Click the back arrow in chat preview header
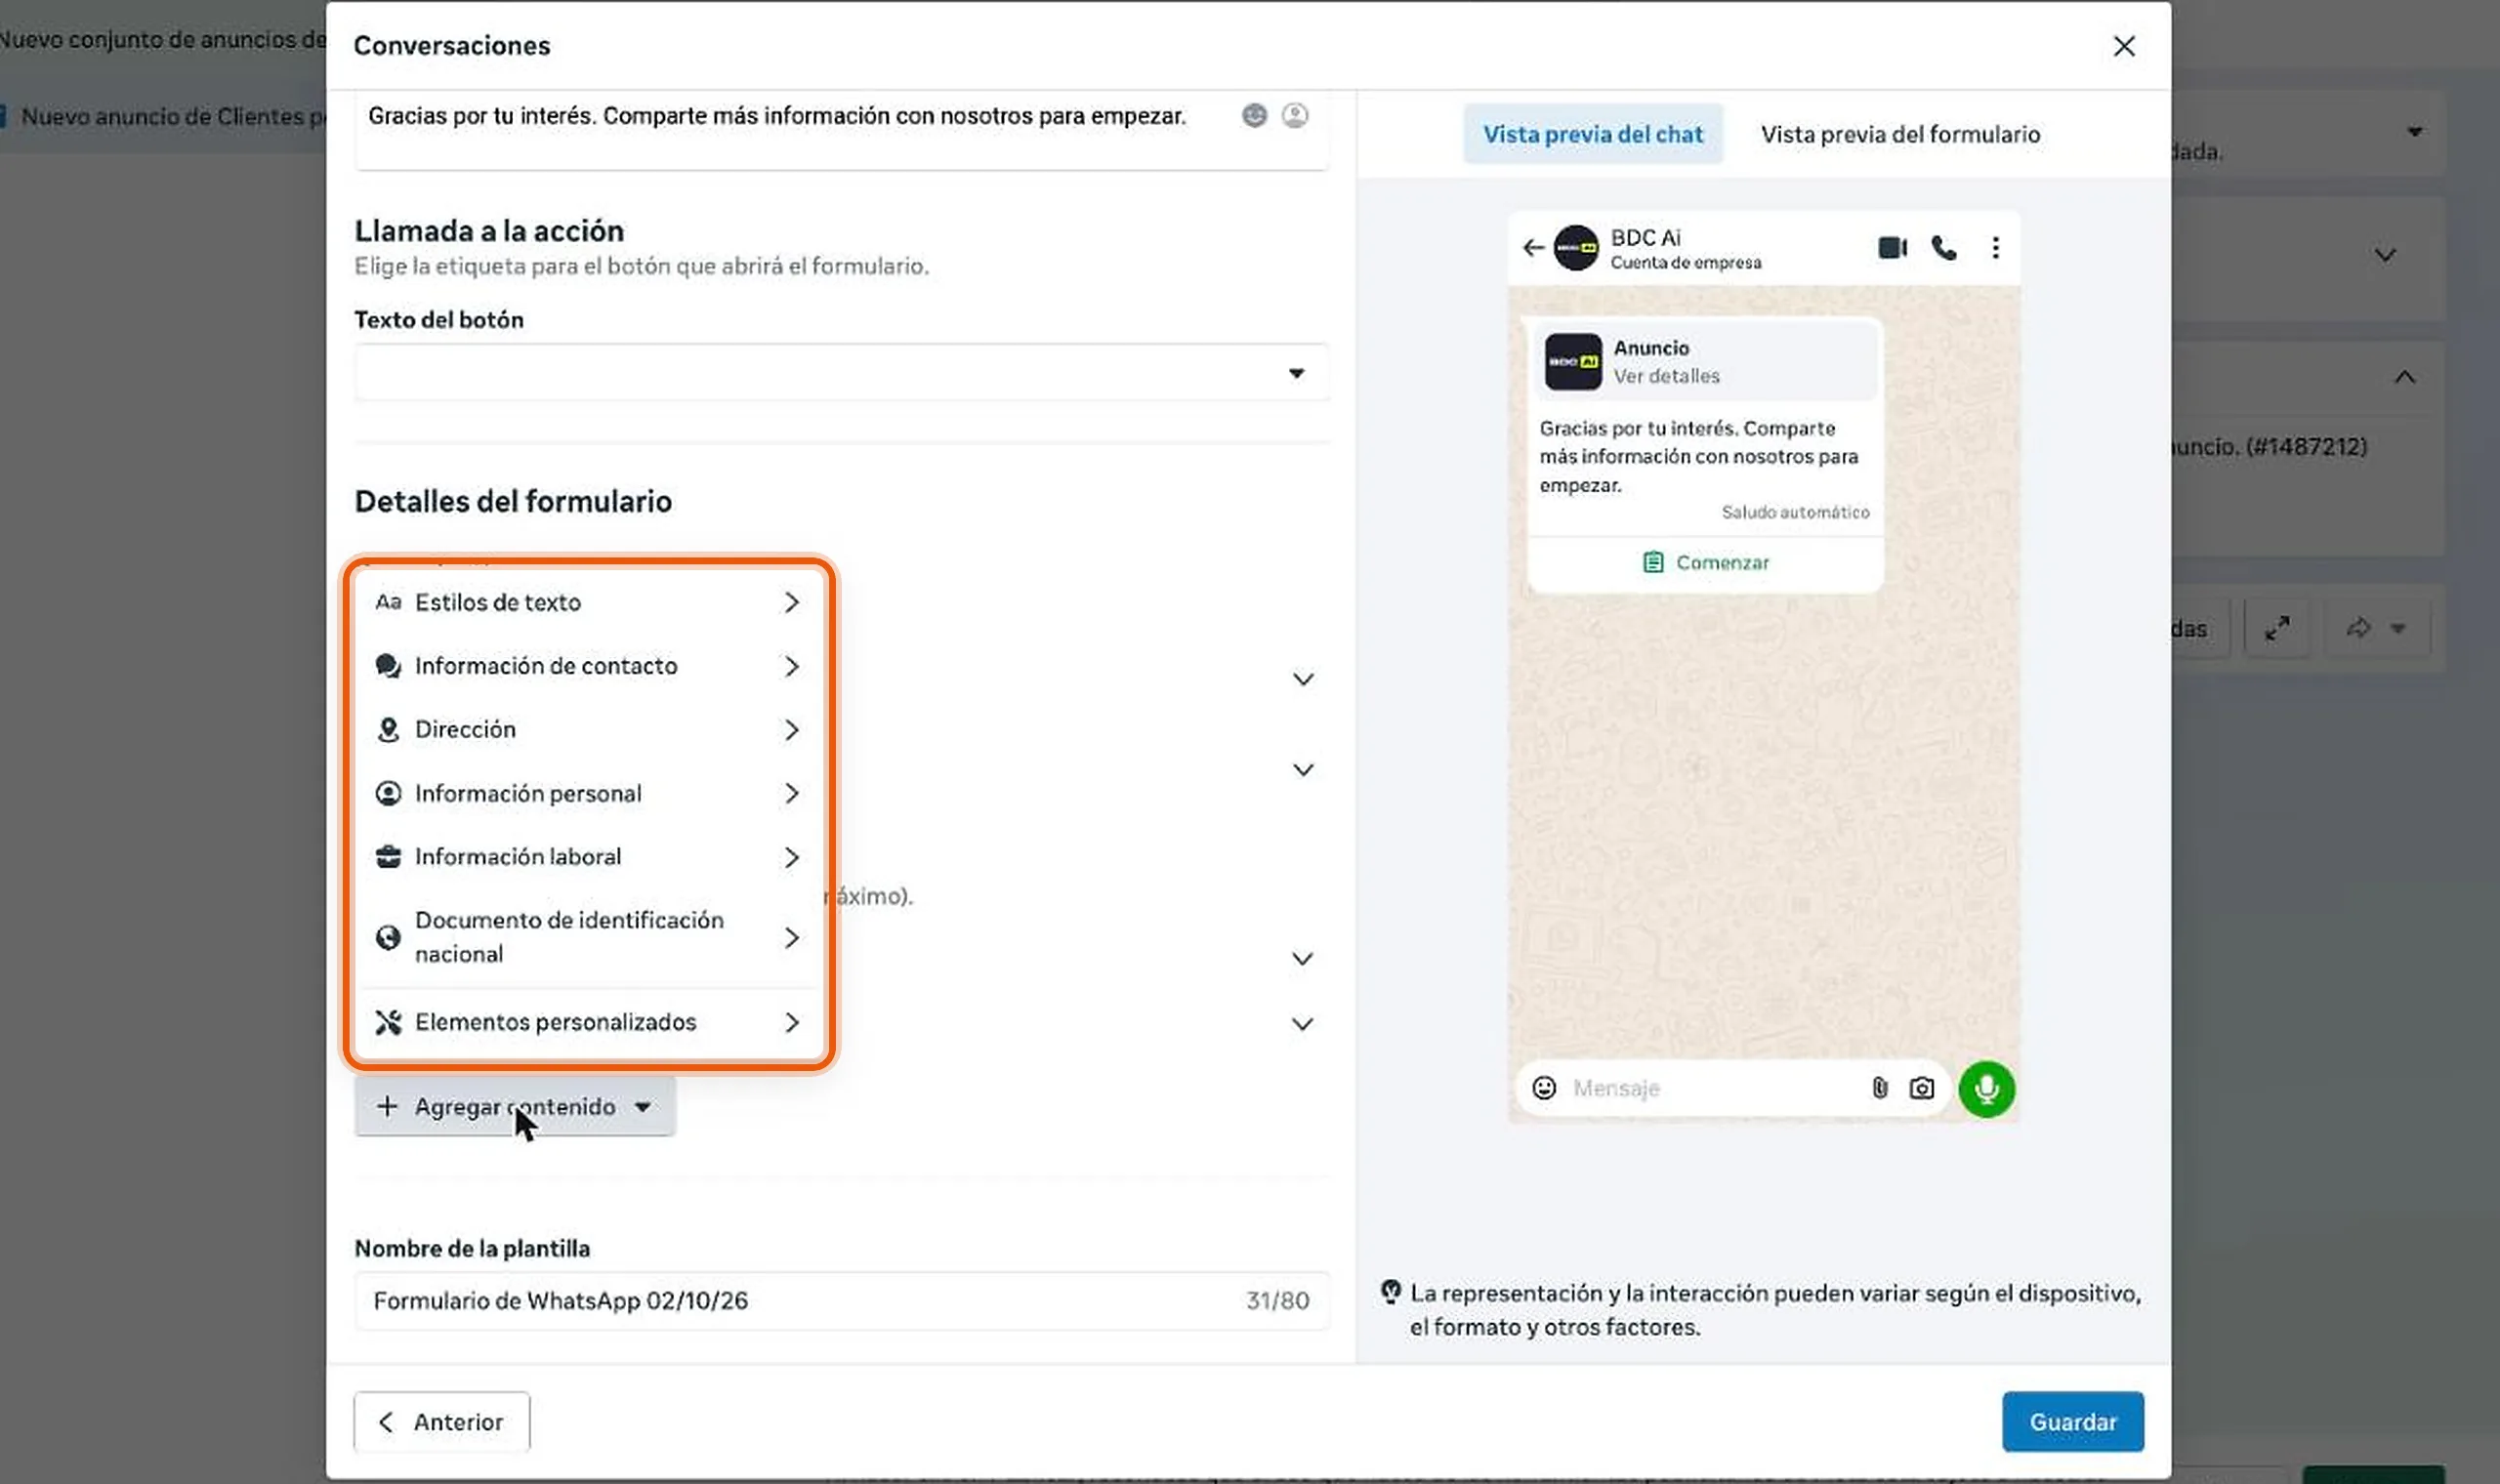This screenshot has width=2500, height=1484. click(x=1533, y=247)
